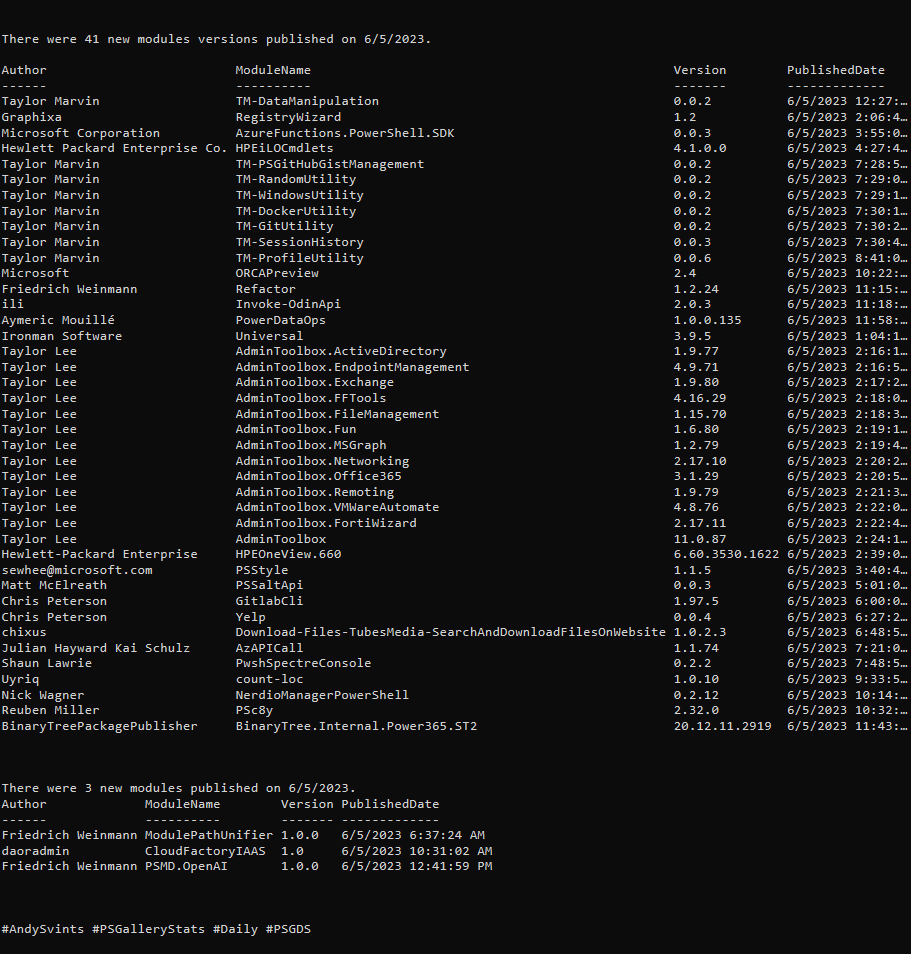Viewport: 911px width, 954px height.
Task: Click the PublishedDate header in top table
Action: click(836, 70)
